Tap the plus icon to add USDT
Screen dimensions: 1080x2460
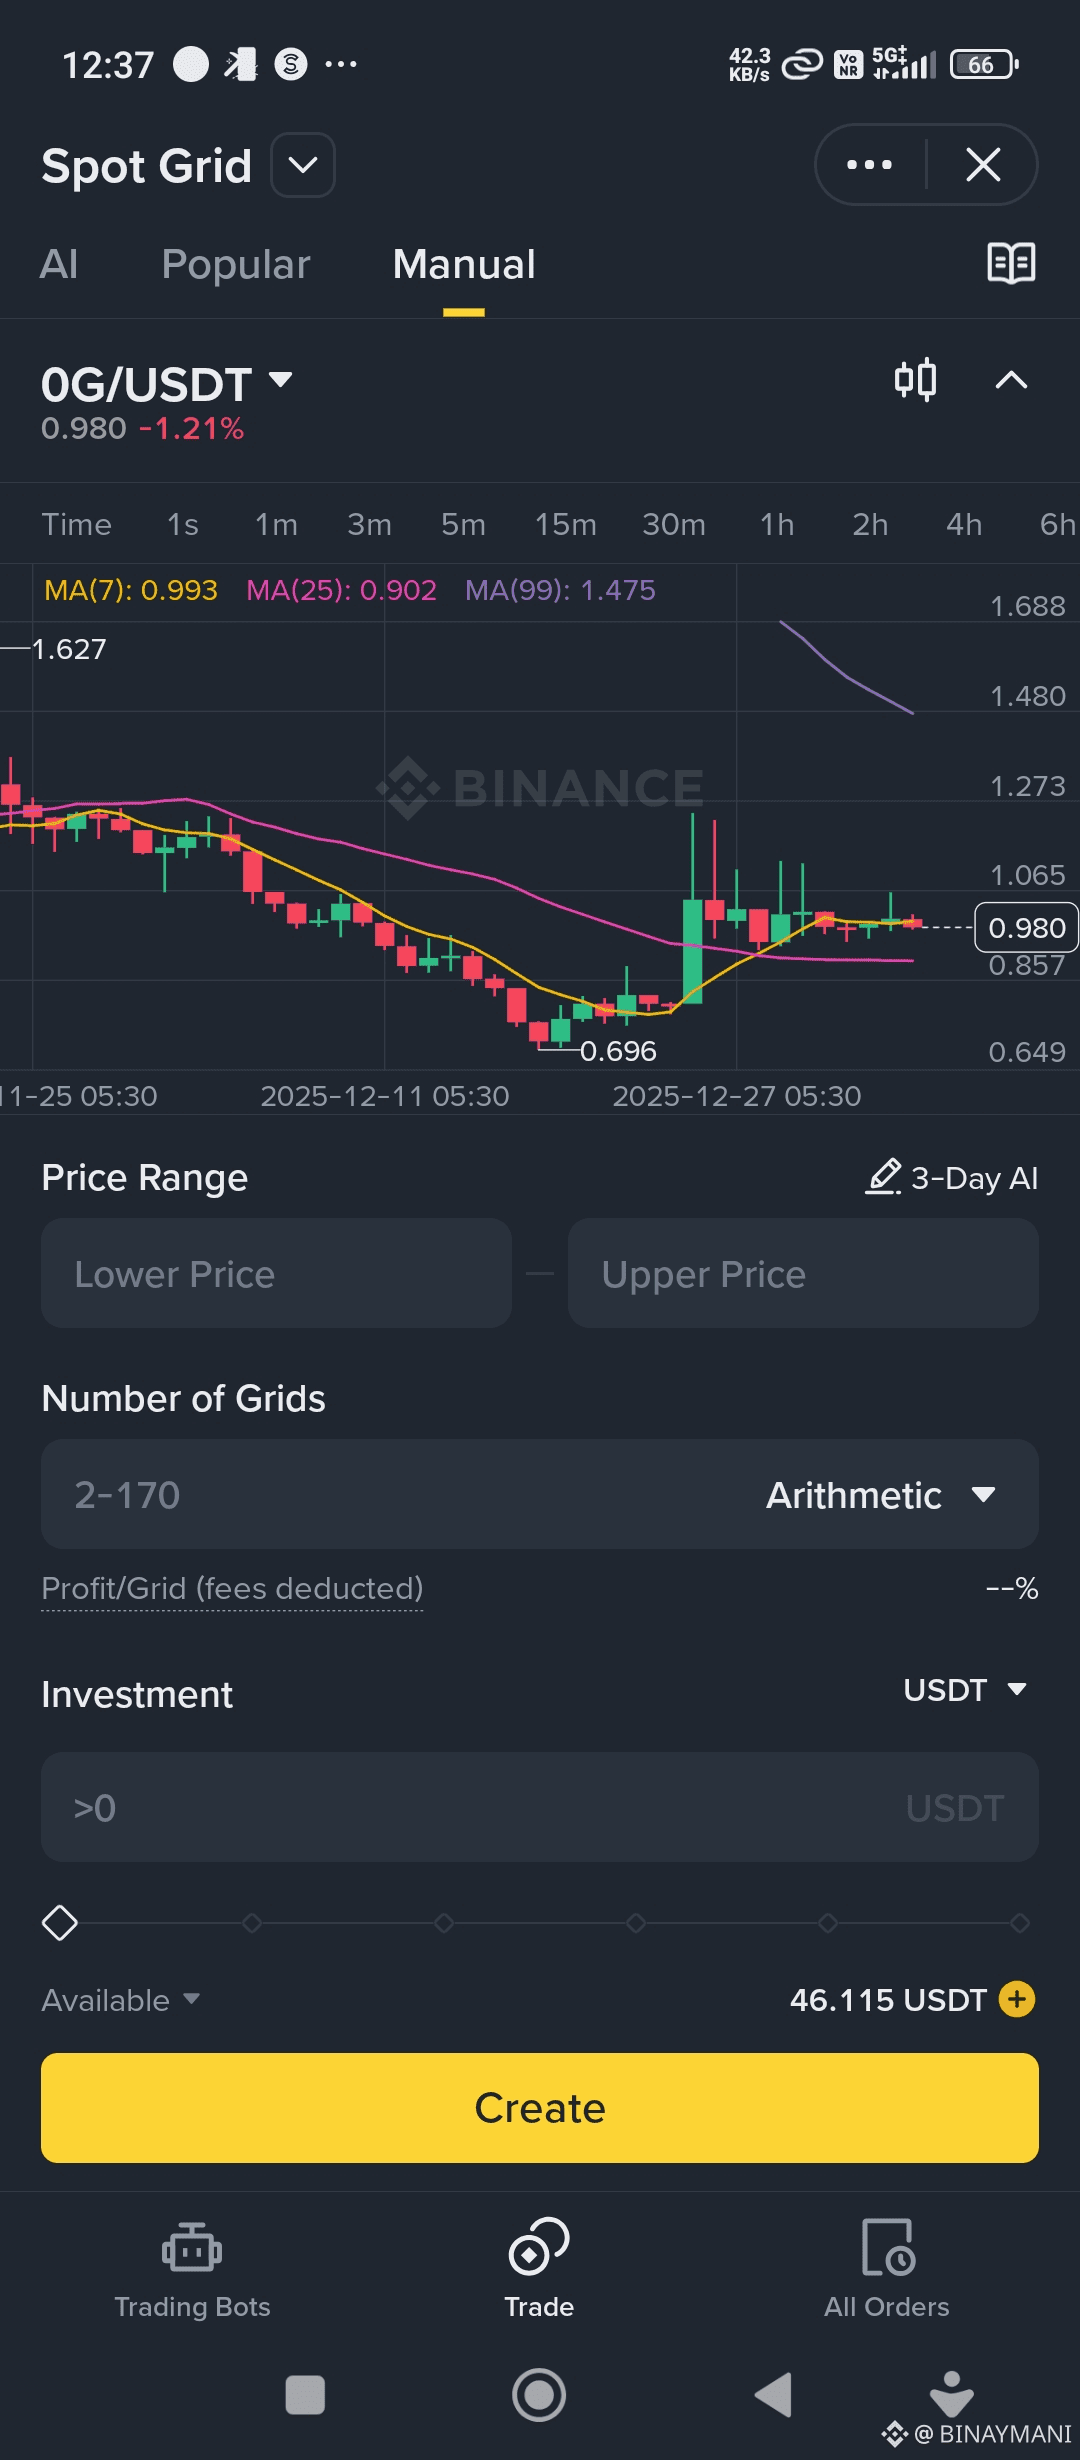click(1017, 1999)
